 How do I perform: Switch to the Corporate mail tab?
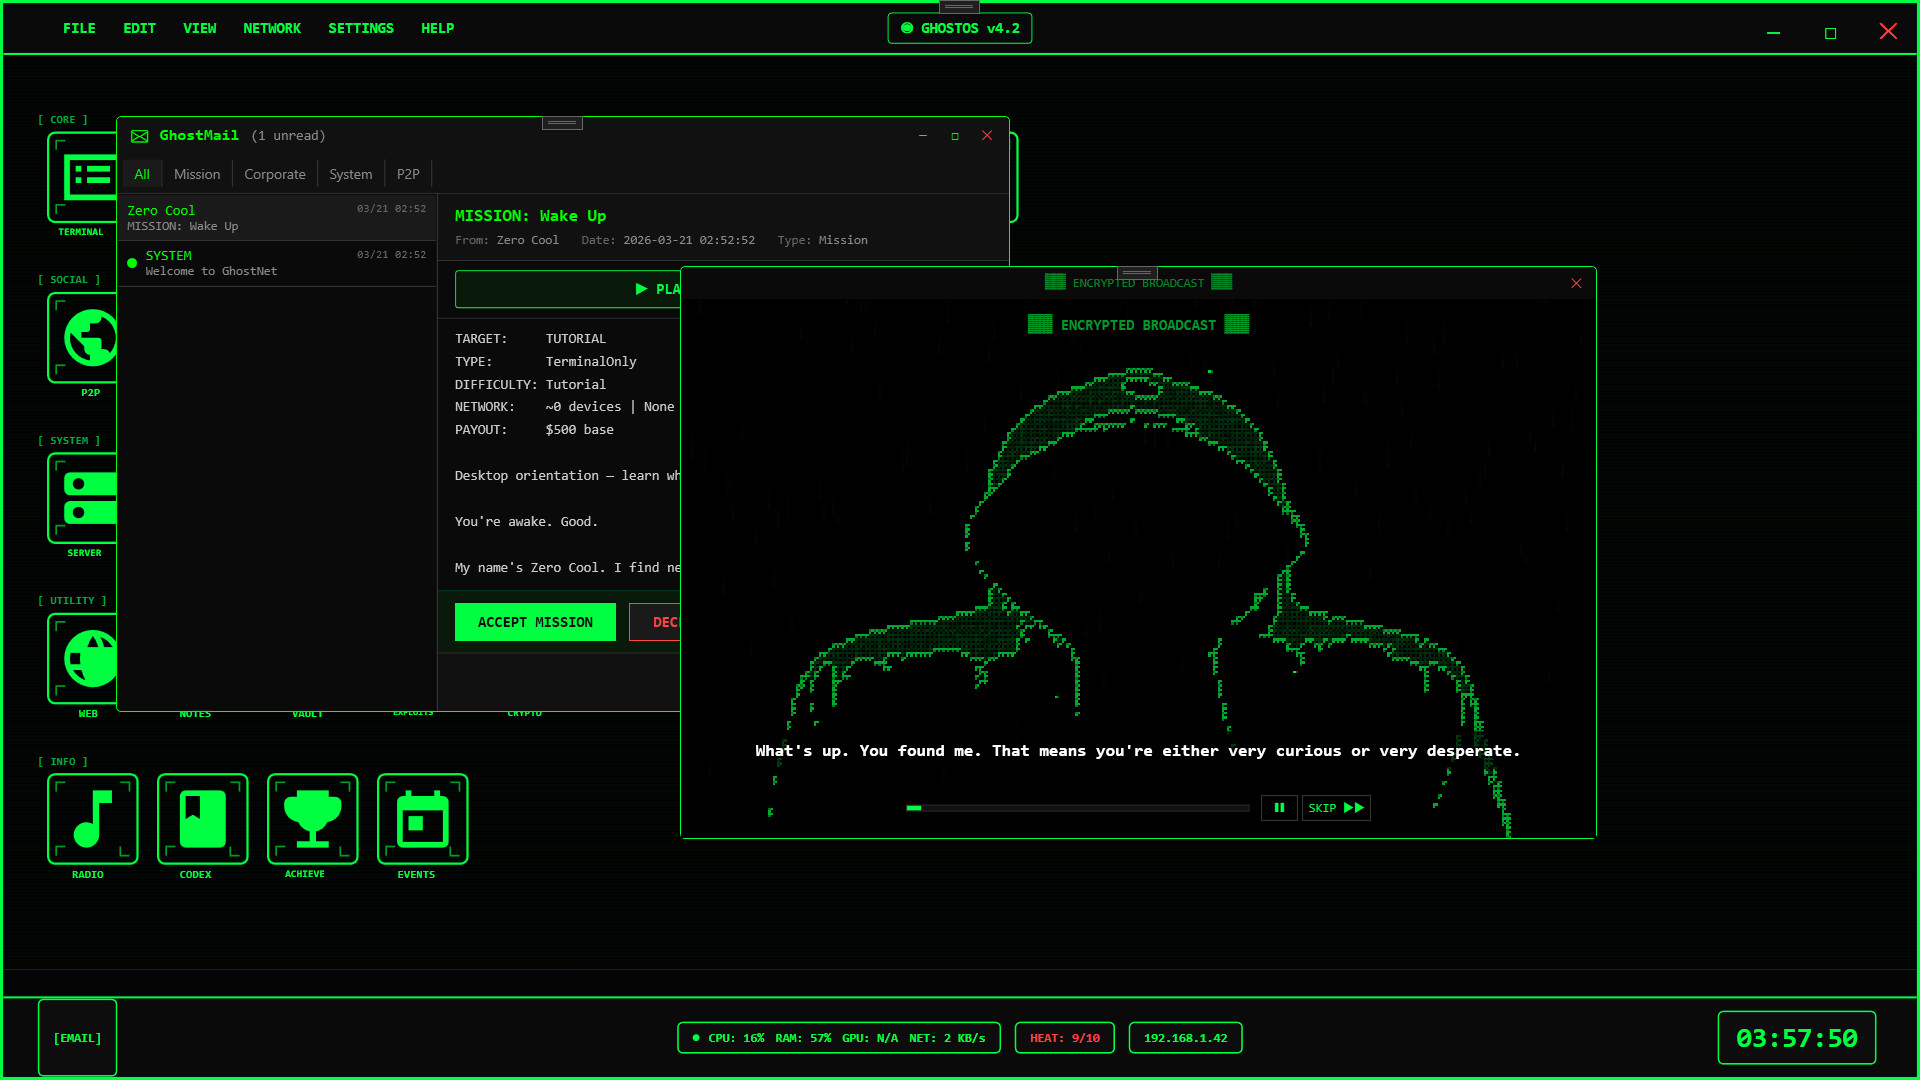click(x=275, y=174)
